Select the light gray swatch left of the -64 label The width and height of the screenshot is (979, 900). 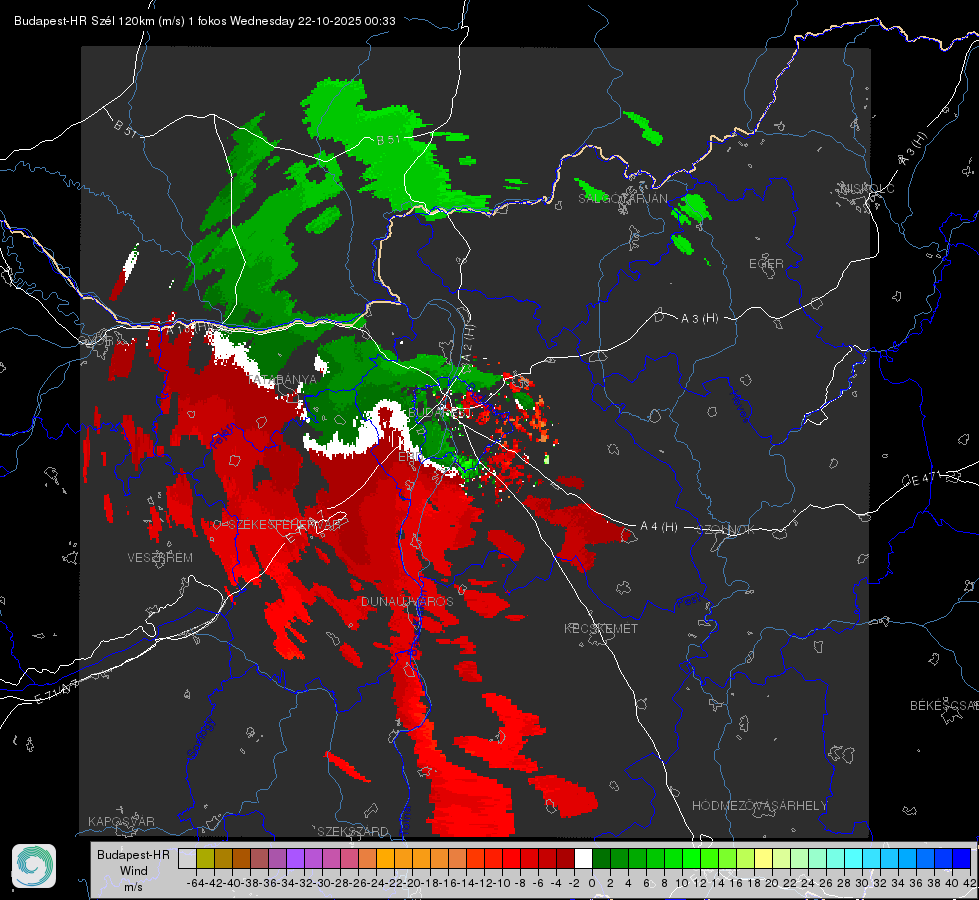pyautogui.click(x=187, y=858)
